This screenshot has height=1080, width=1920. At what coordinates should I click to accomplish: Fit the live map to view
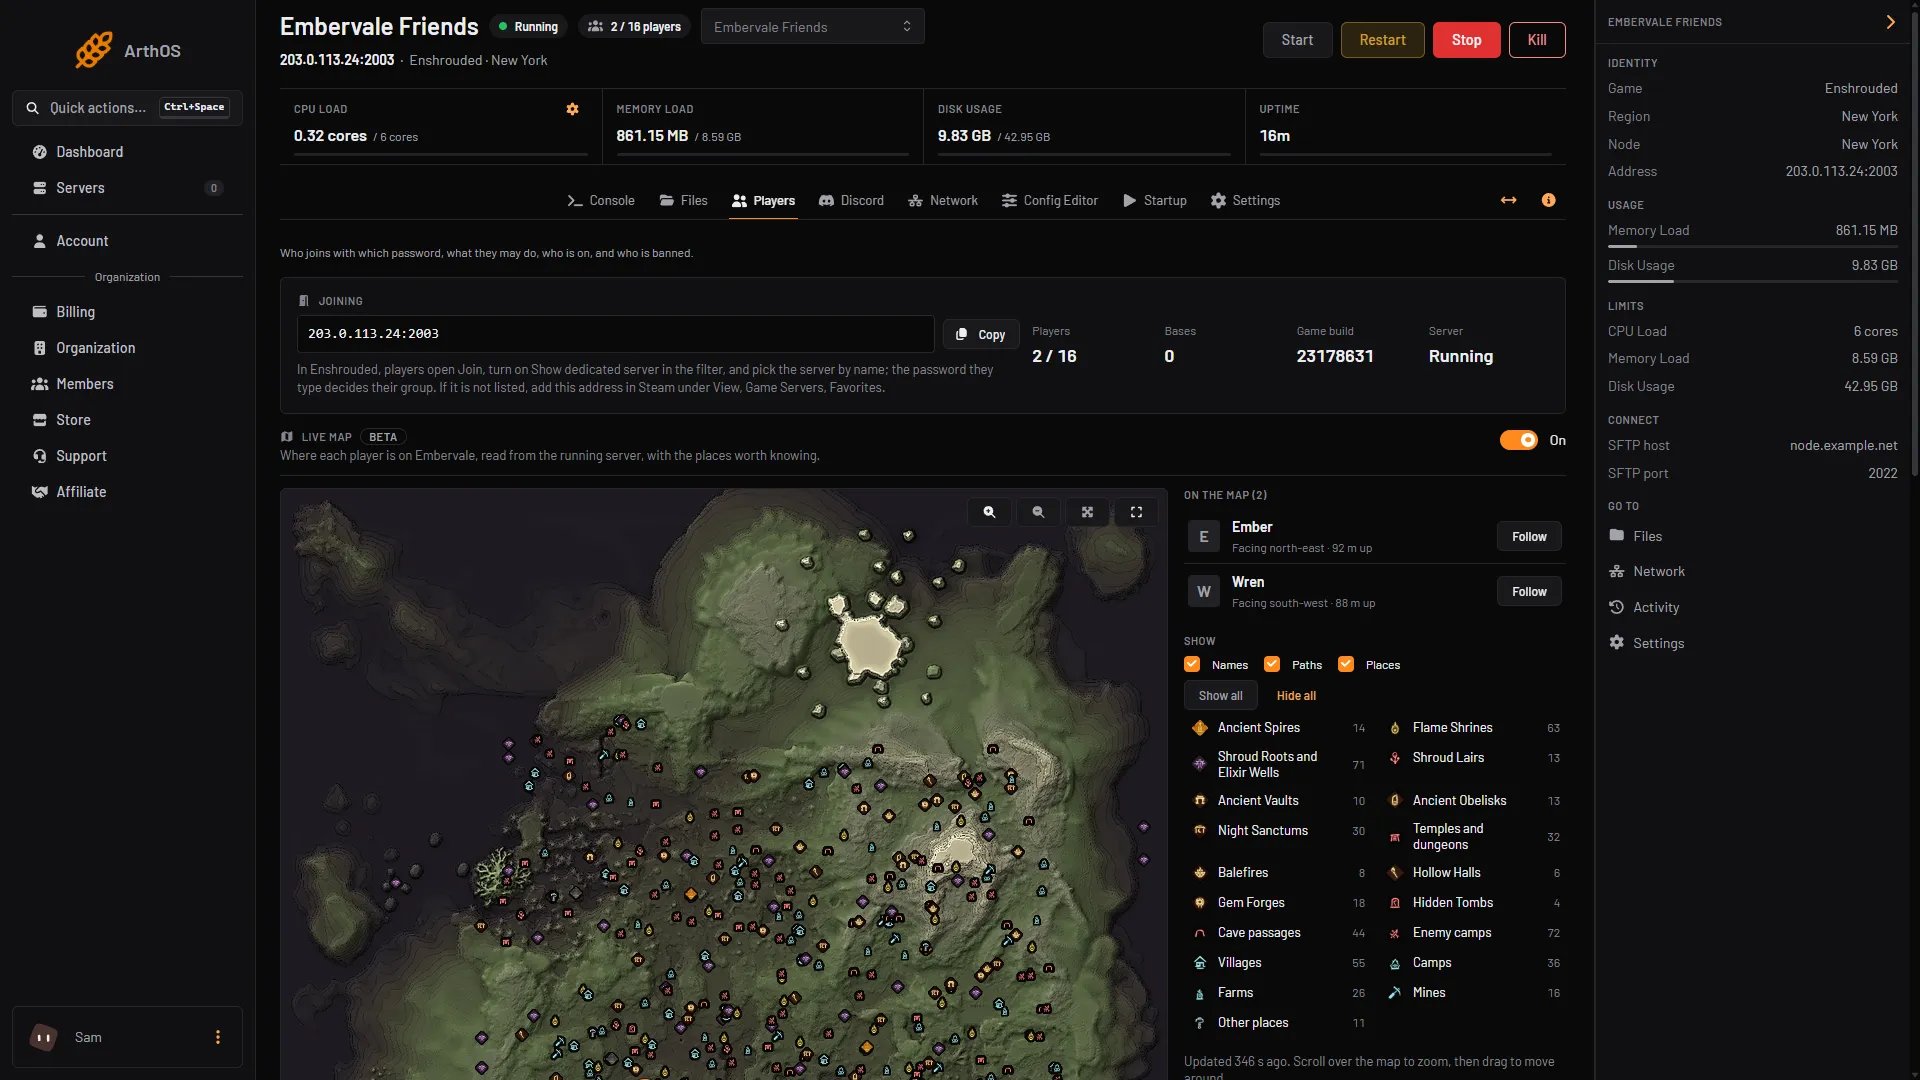1087,512
